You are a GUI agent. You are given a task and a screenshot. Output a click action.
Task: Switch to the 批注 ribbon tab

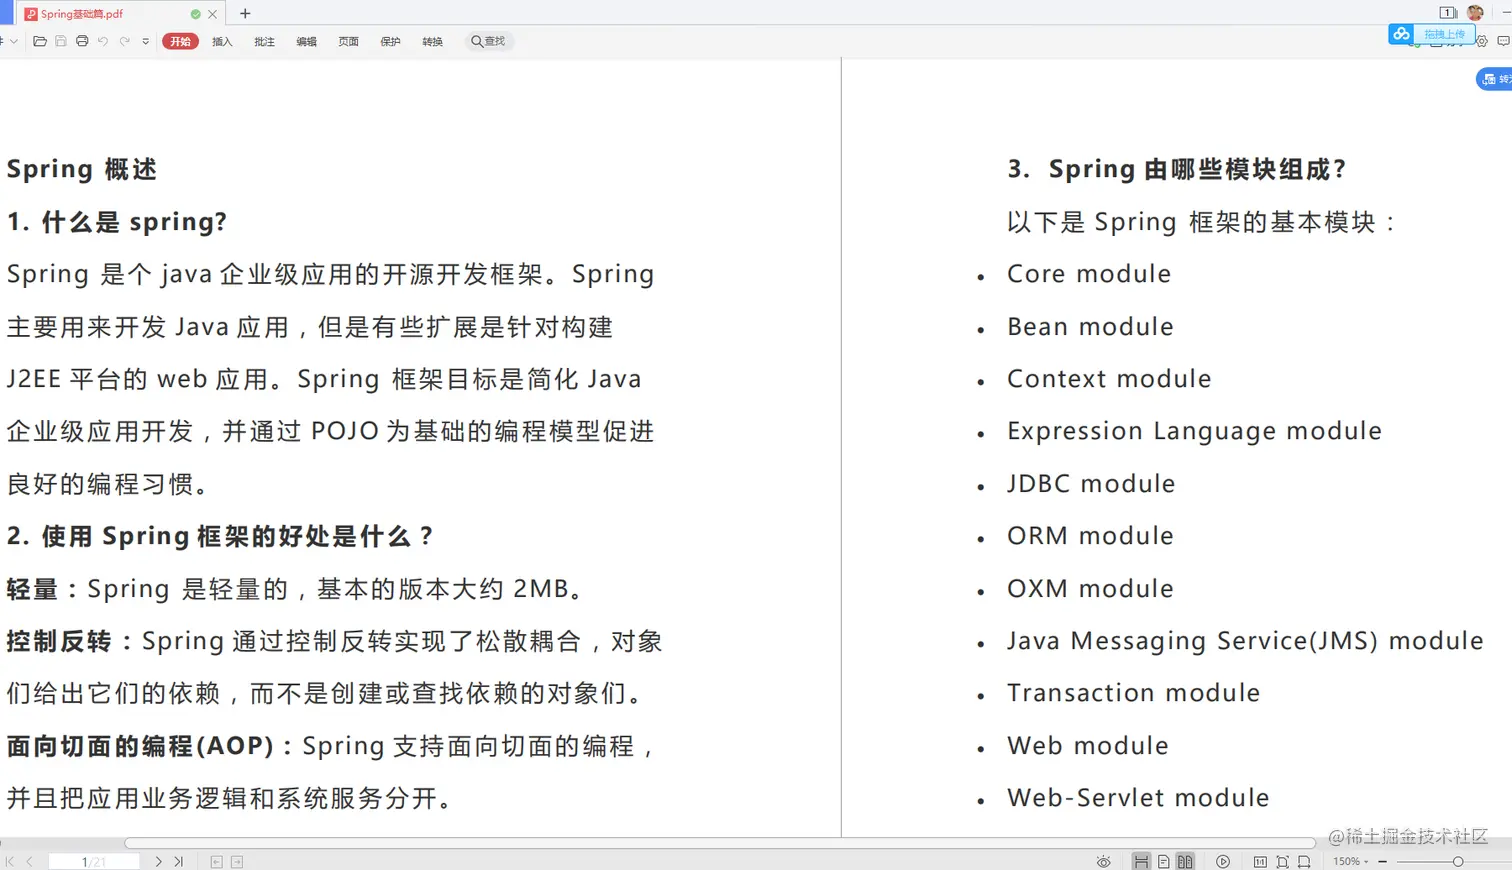tap(264, 41)
